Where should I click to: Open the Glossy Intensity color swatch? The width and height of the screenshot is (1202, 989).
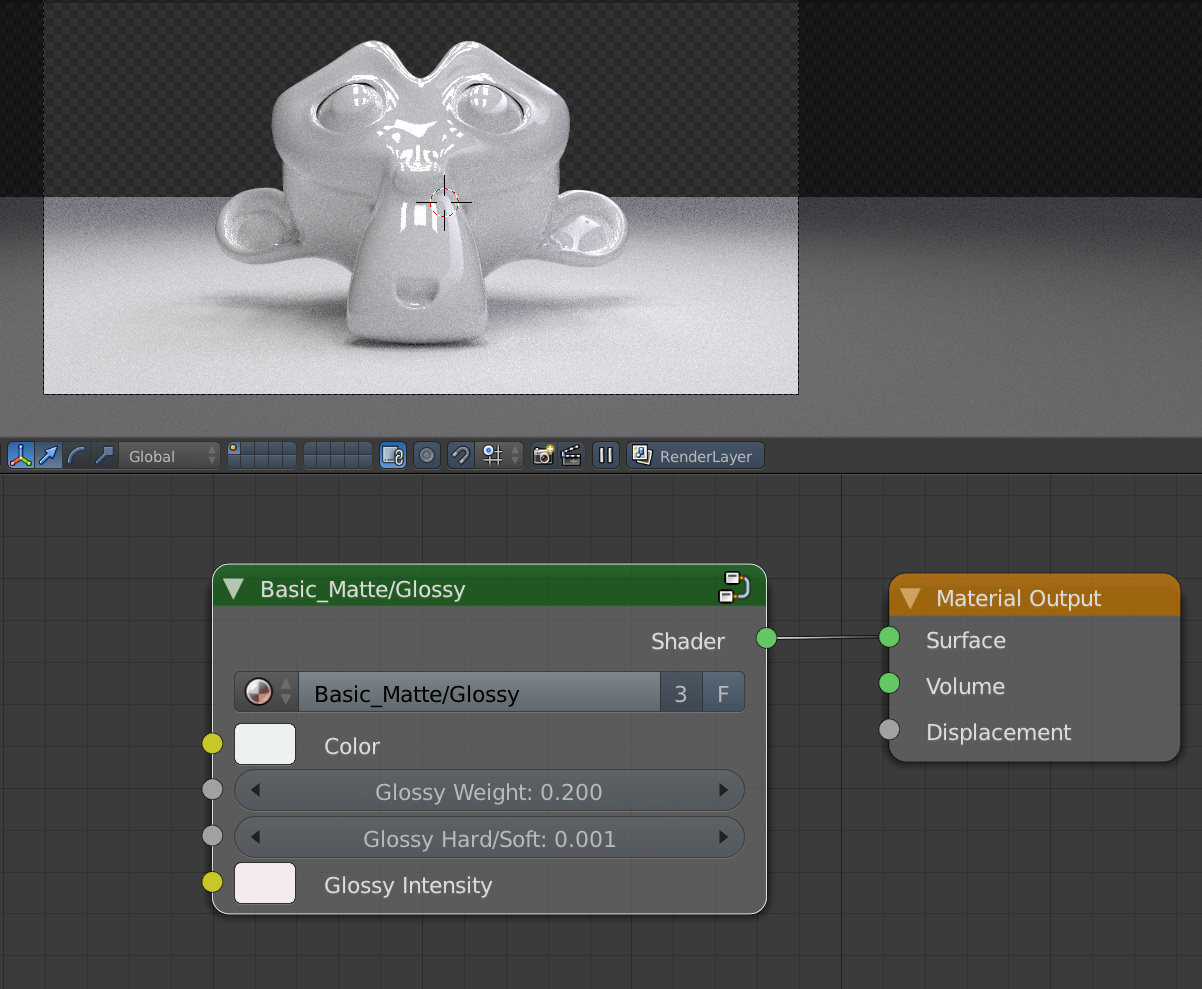pos(265,883)
